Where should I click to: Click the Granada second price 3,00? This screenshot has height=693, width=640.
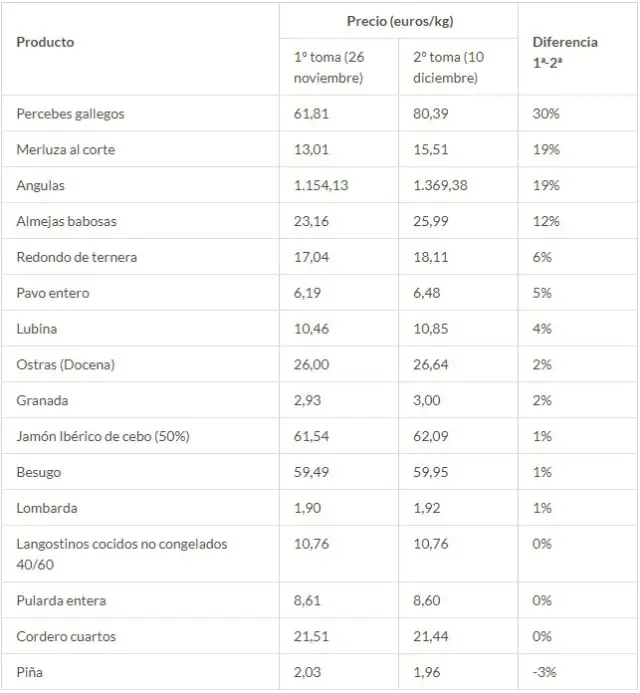point(426,400)
